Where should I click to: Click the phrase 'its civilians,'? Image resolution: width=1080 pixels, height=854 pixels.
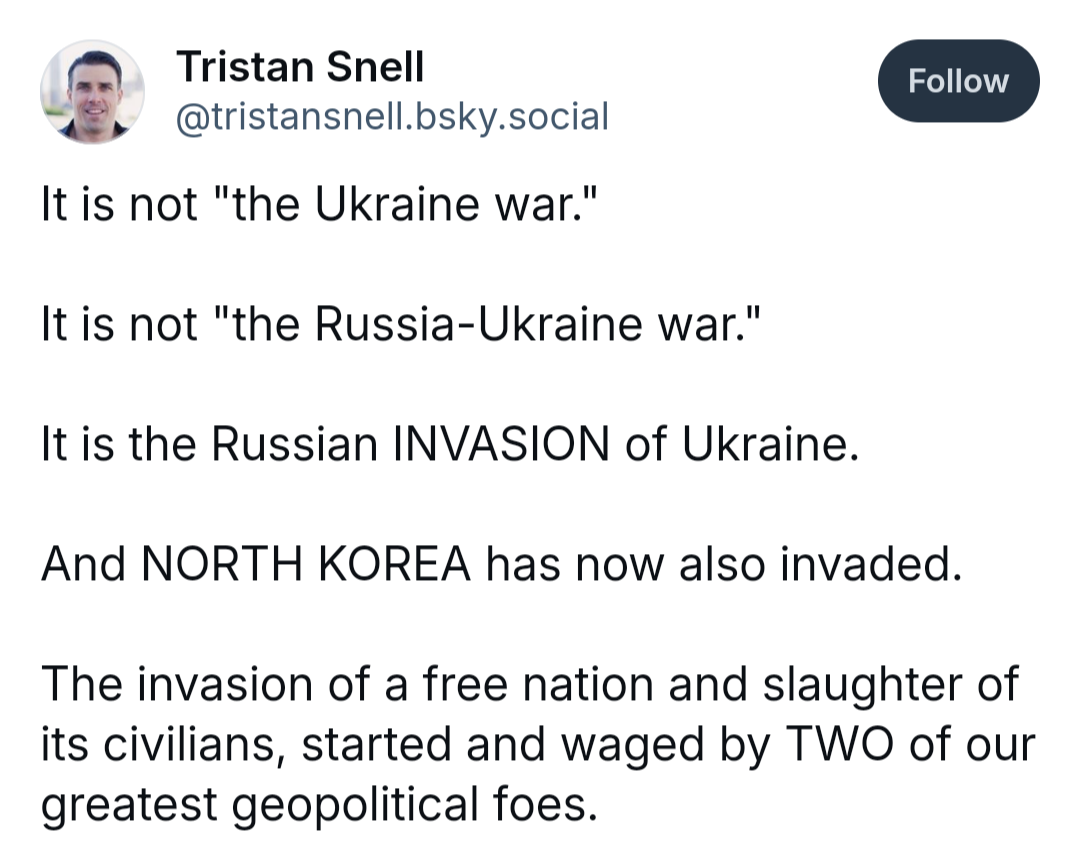tap(163, 744)
